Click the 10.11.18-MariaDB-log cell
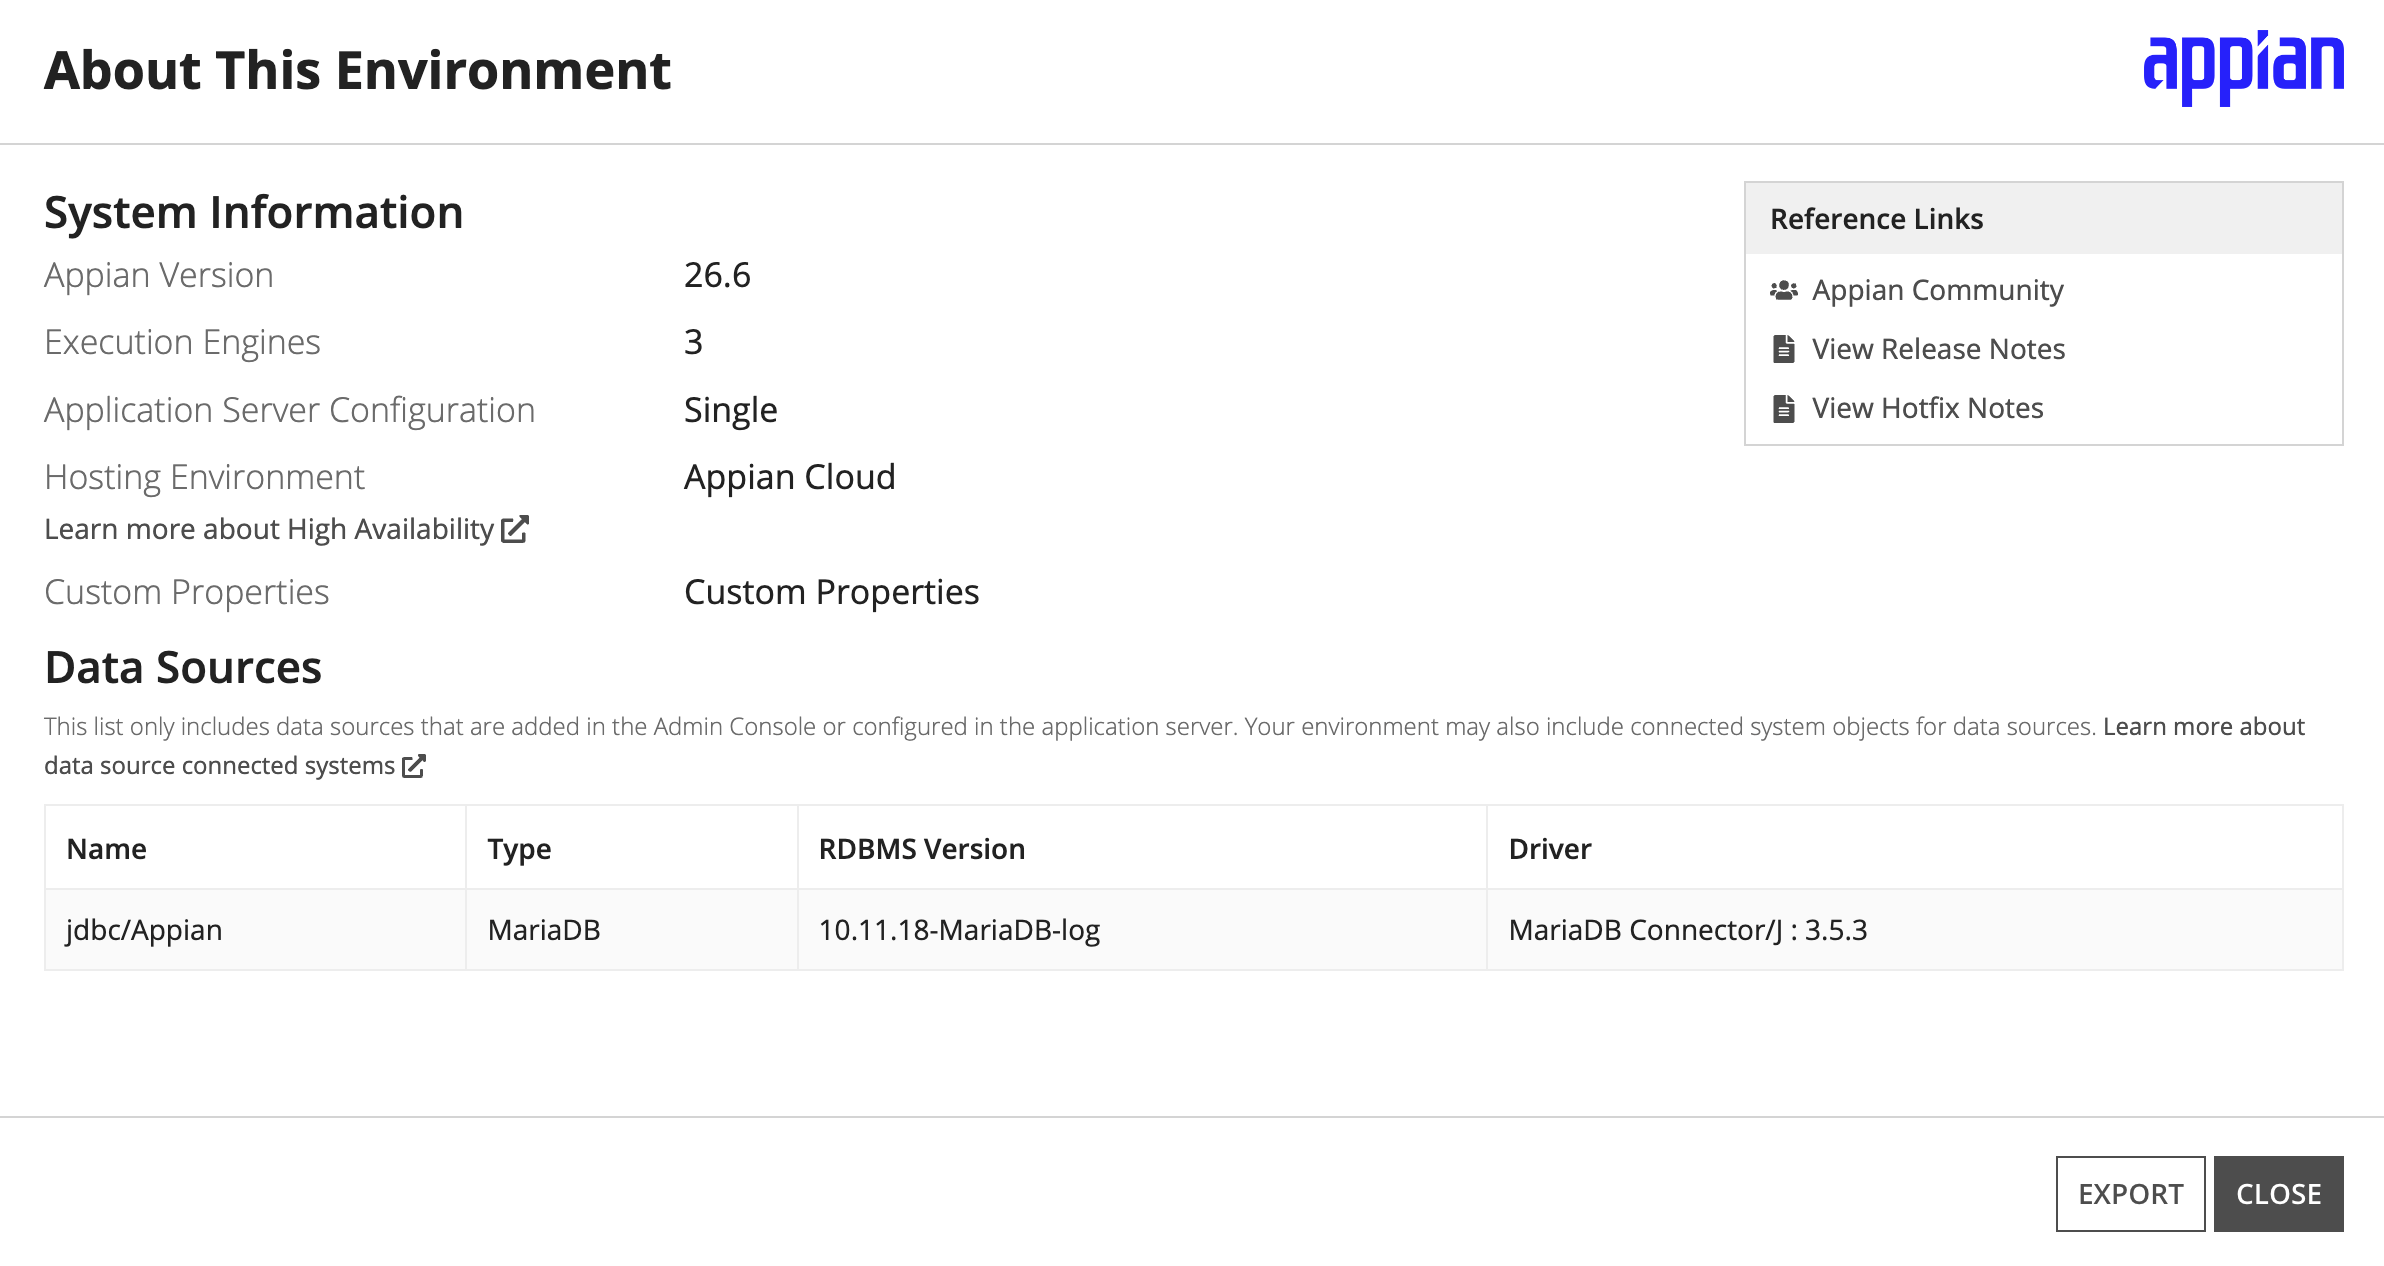Screen dimensions: 2384x1266 (1142, 930)
